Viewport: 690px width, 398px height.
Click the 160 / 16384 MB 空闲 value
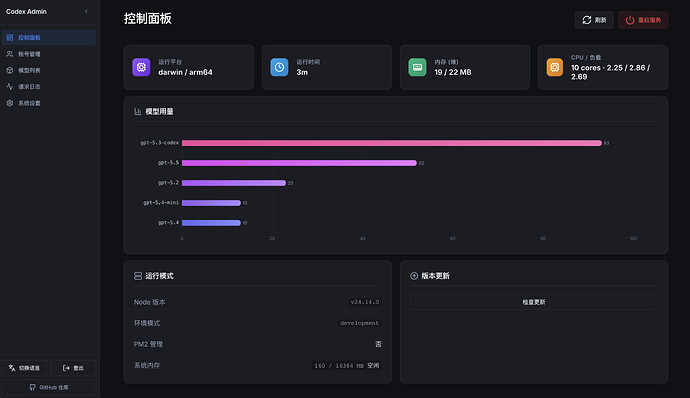347,365
